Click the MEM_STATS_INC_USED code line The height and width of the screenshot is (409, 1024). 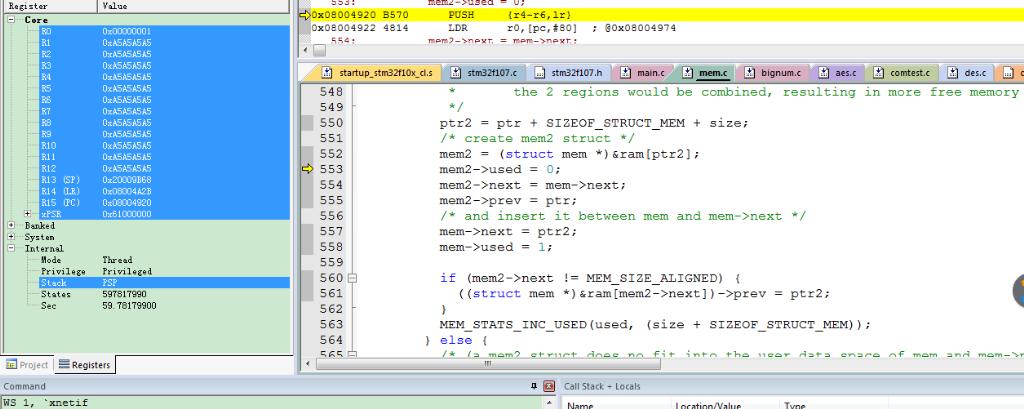(655, 325)
